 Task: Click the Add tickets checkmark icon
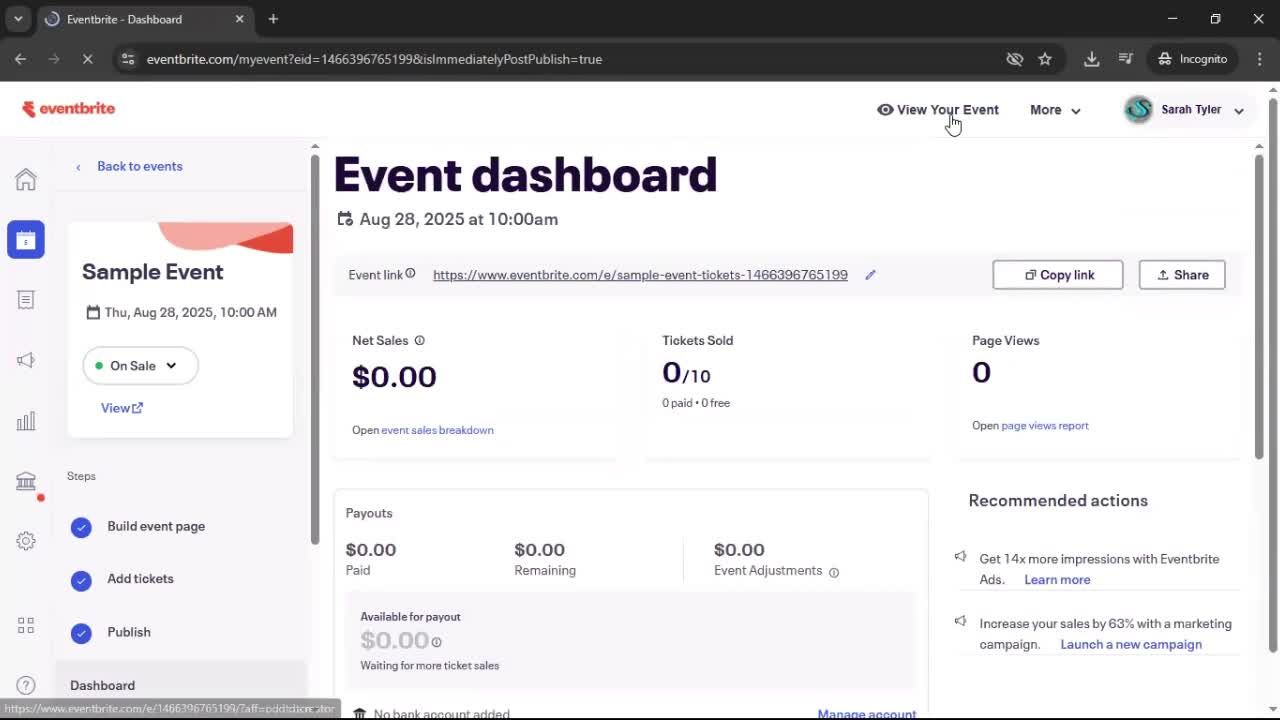coord(81,580)
